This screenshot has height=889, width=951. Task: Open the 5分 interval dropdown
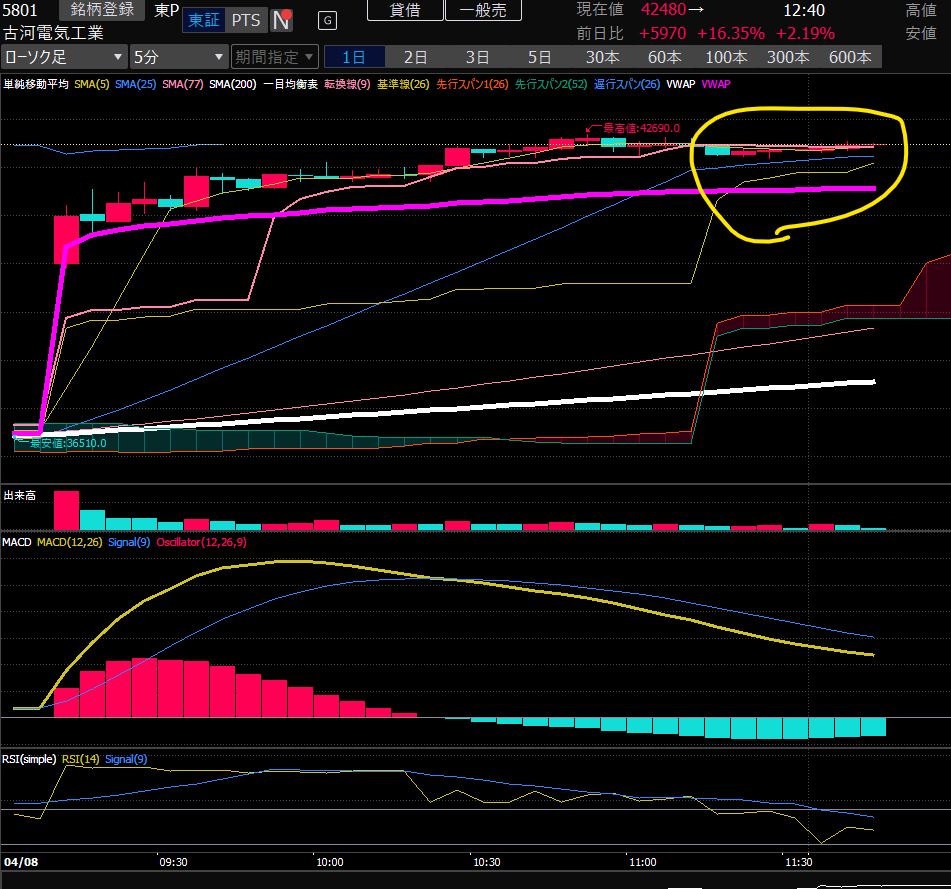[179, 56]
